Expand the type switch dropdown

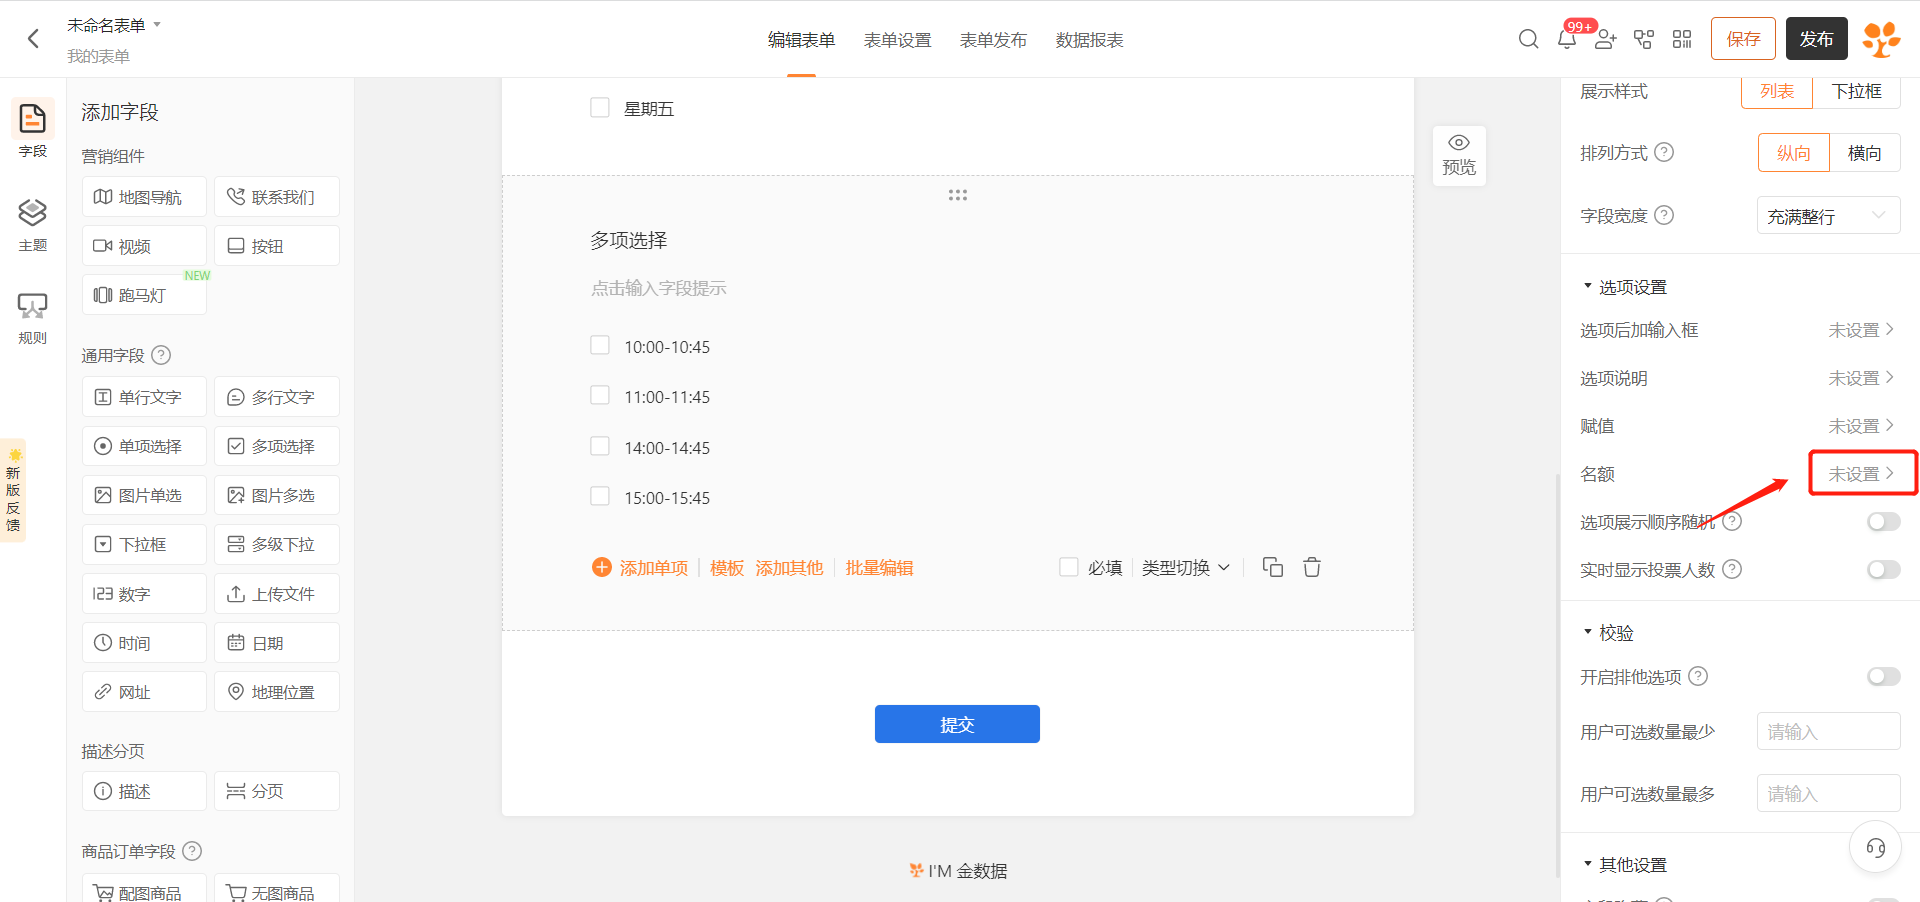[x=1185, y=567]
